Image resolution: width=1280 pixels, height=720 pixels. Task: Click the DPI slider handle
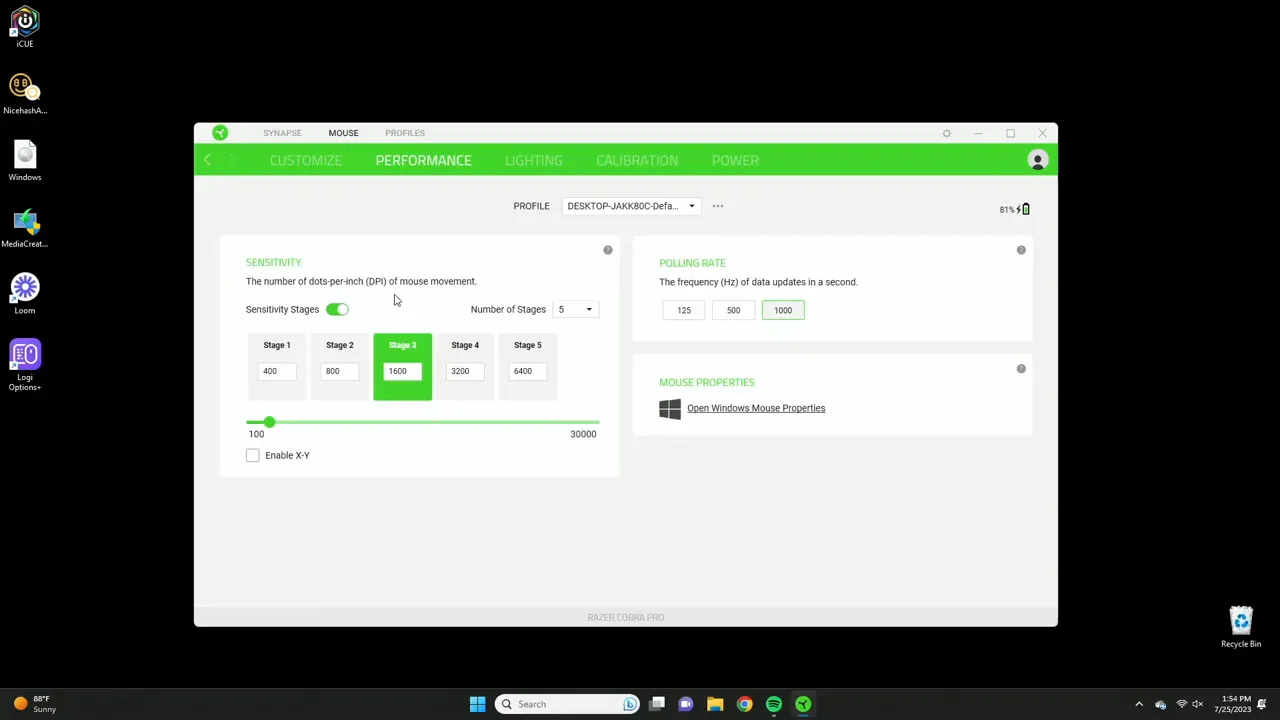[x=268, y=422]
